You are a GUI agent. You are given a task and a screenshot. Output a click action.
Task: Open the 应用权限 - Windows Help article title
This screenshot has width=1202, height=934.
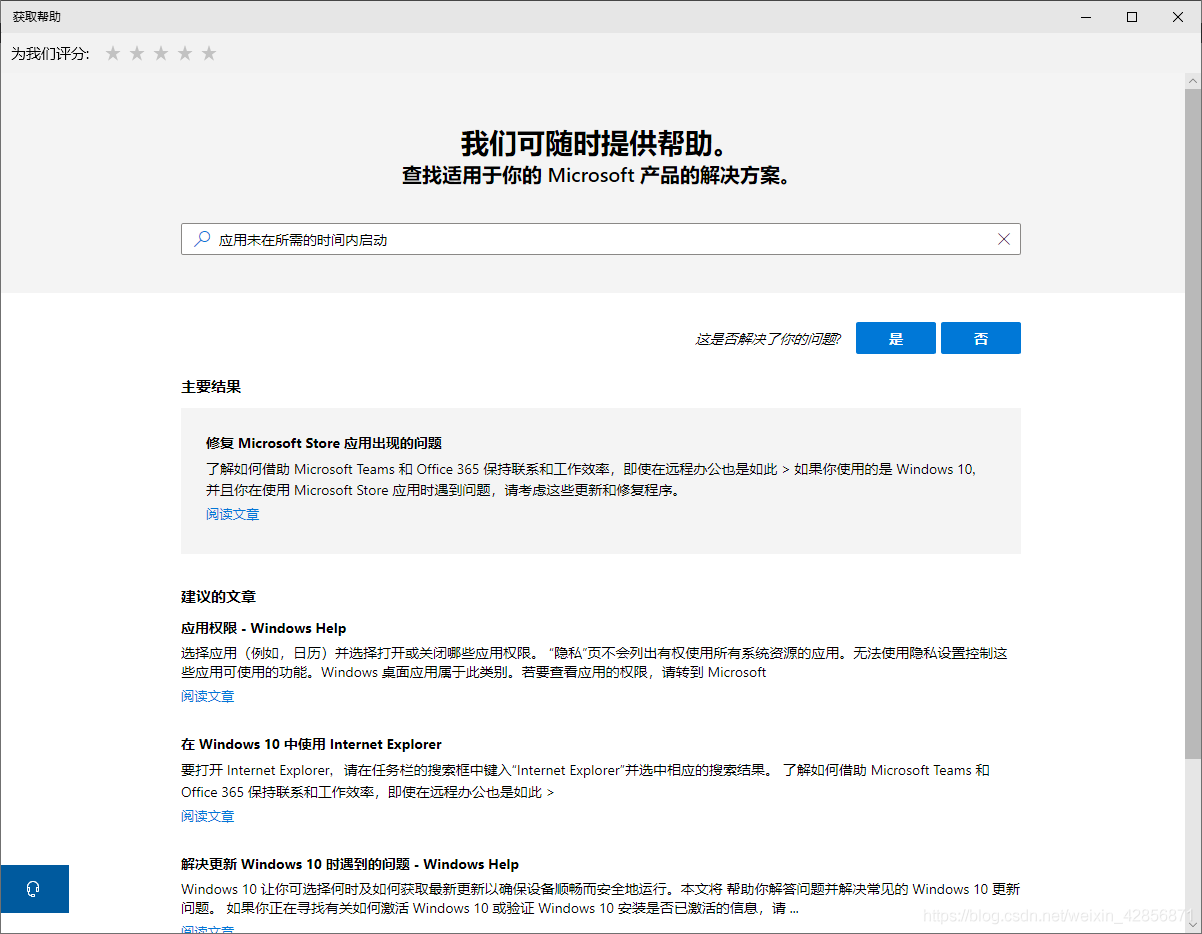(264, 628)
